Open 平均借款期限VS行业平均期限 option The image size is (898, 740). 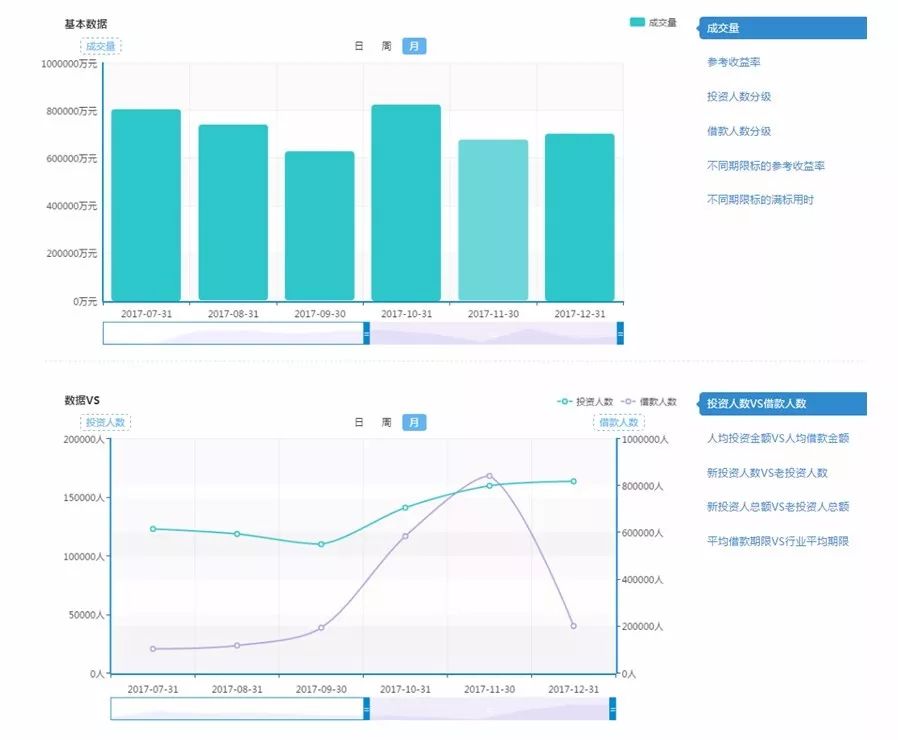777,541
